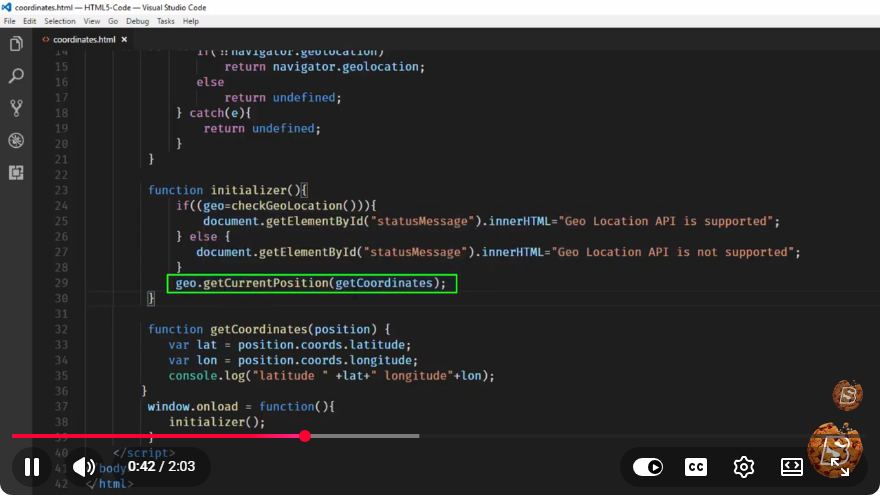Open the Tasks menu

point(166,21)
